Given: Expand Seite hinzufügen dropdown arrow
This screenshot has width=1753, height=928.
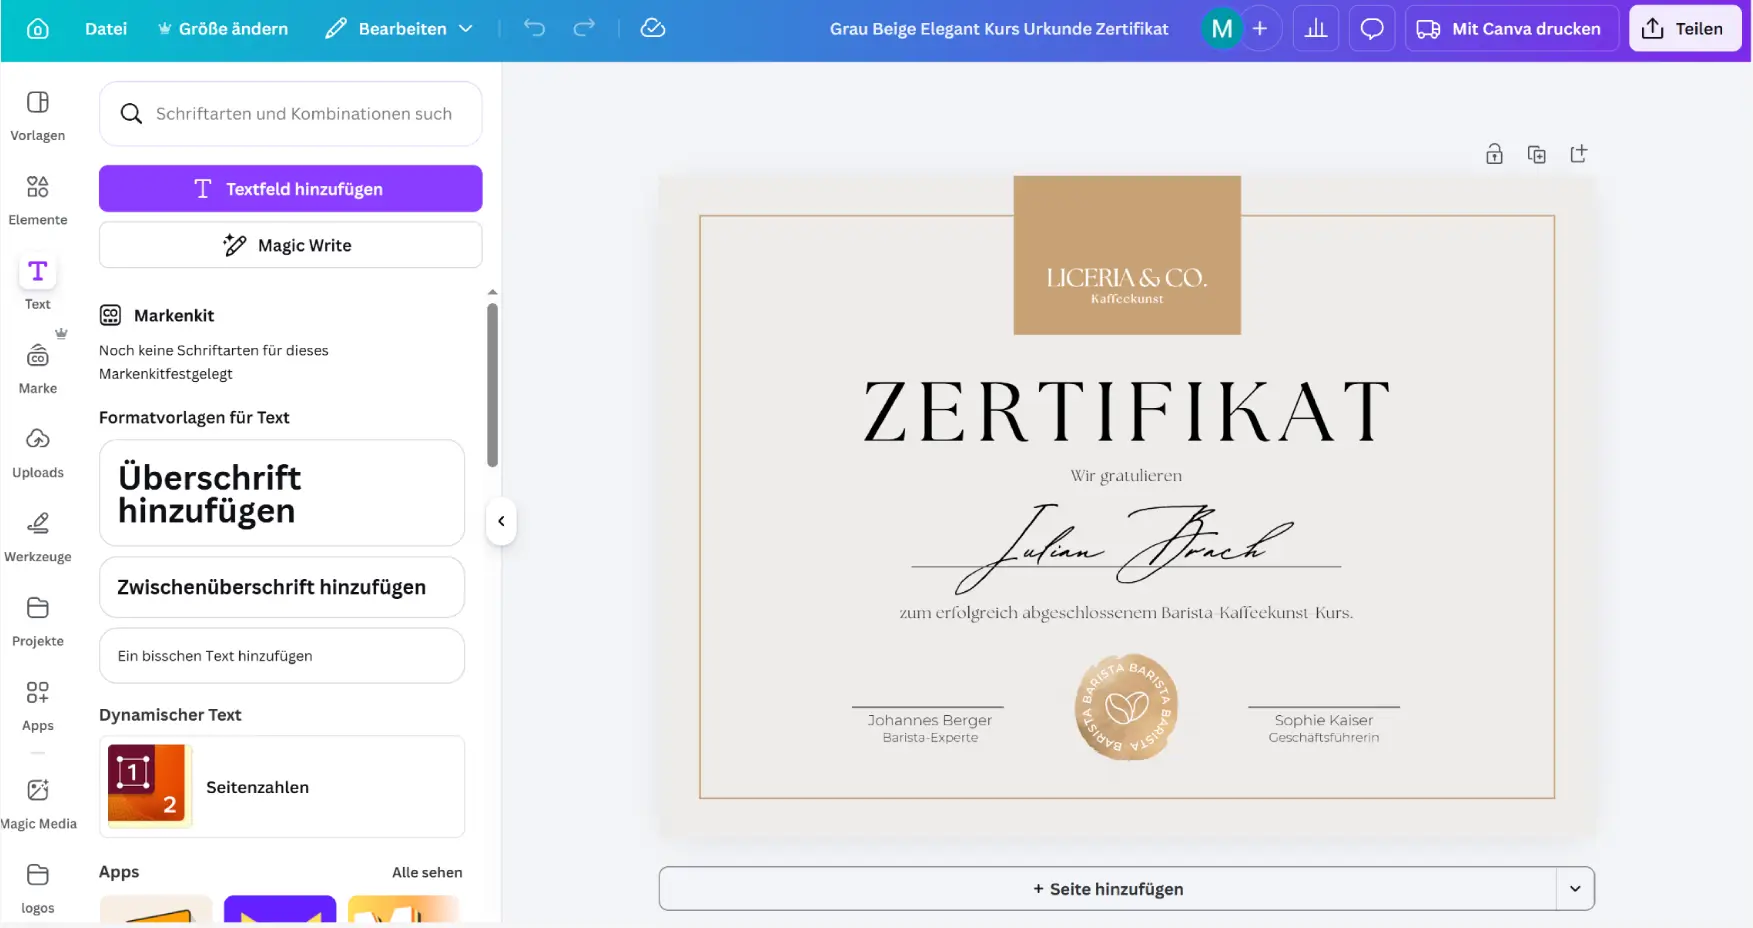Looking at the screenshot, I should point(1575,889).
